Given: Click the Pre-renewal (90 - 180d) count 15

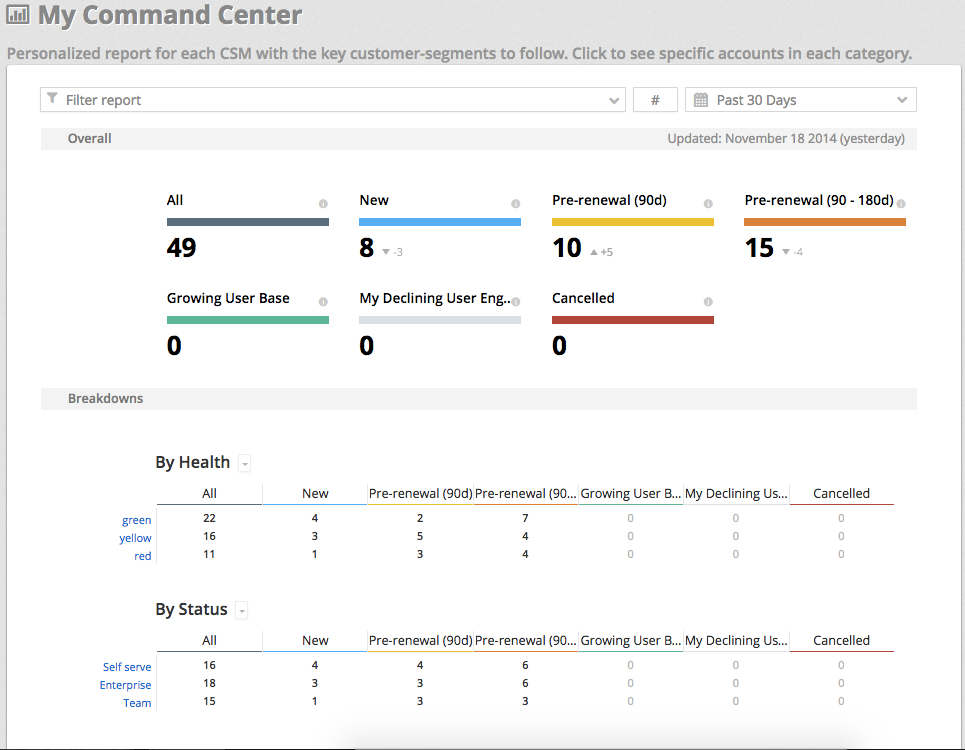Looking at the screenshot, I should [x=759, y=248].
